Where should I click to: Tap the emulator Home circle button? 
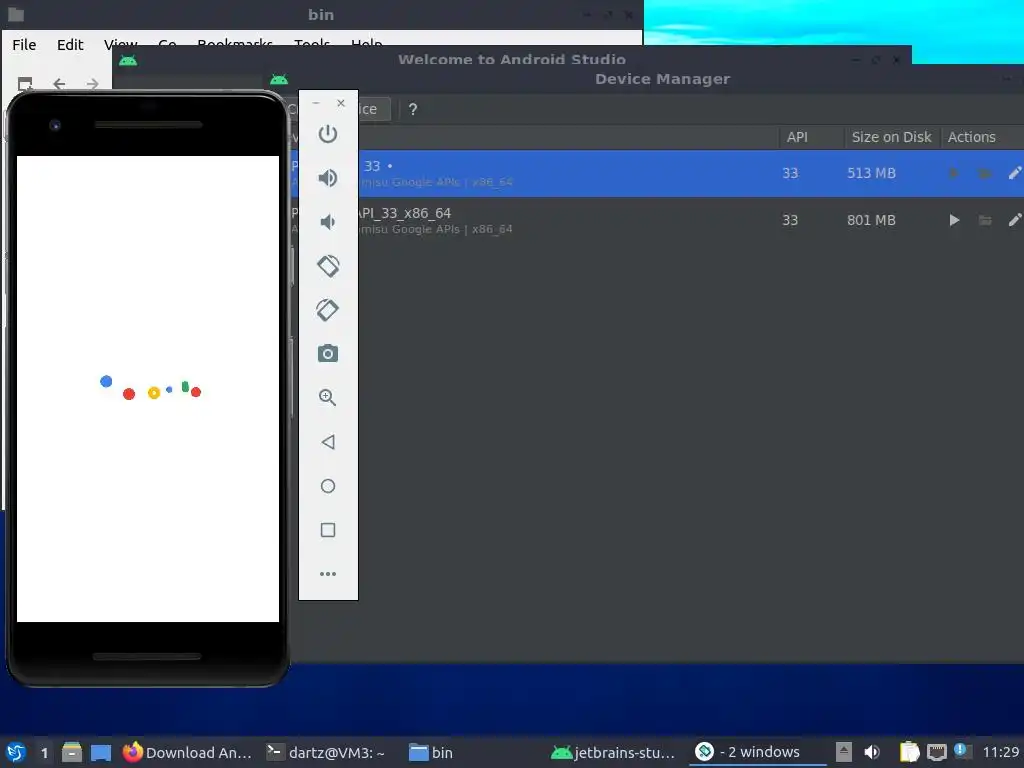point(328,486)
